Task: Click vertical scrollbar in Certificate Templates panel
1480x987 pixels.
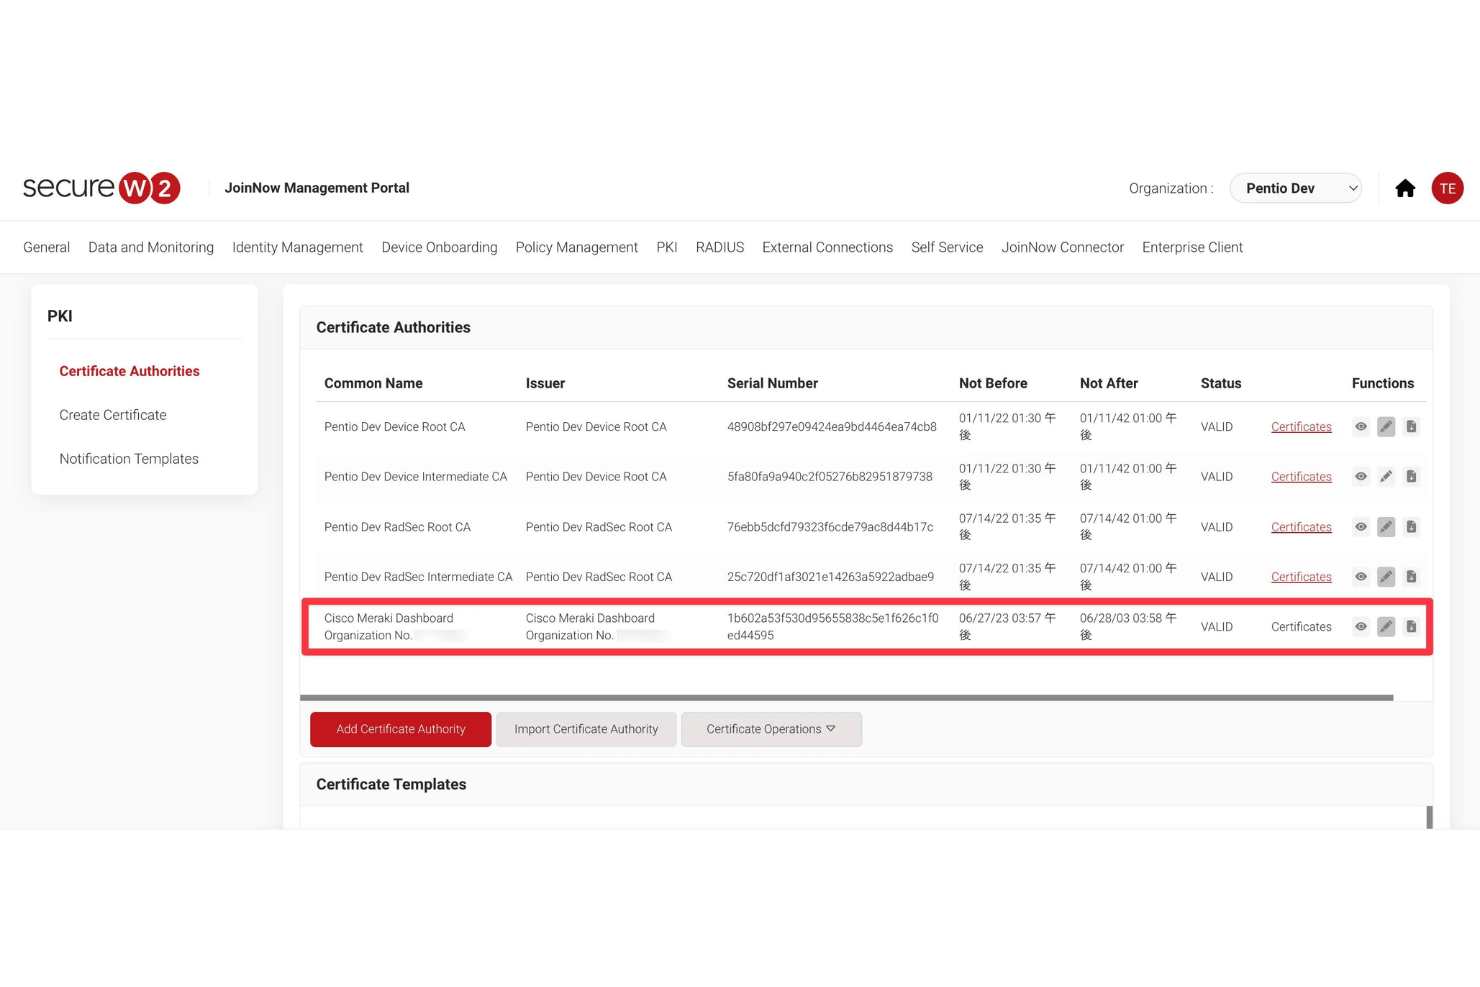Action: click(x=1429, y=817)
